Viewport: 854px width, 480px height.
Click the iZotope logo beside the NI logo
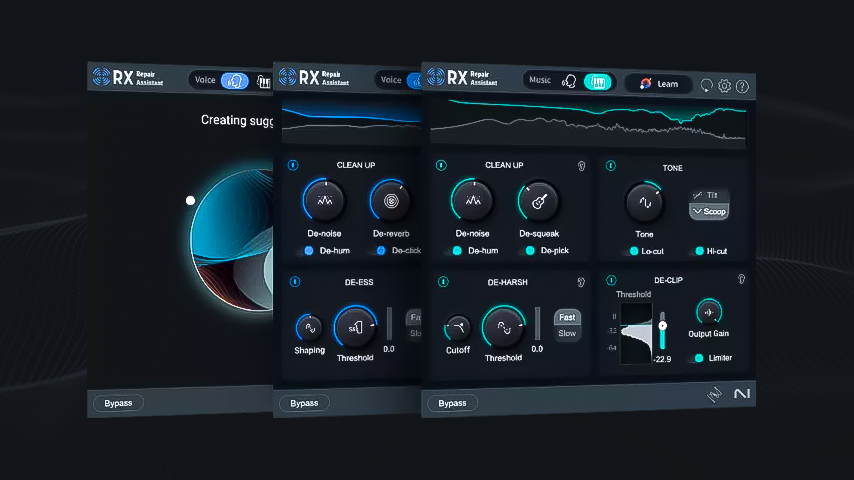[714, 394]
